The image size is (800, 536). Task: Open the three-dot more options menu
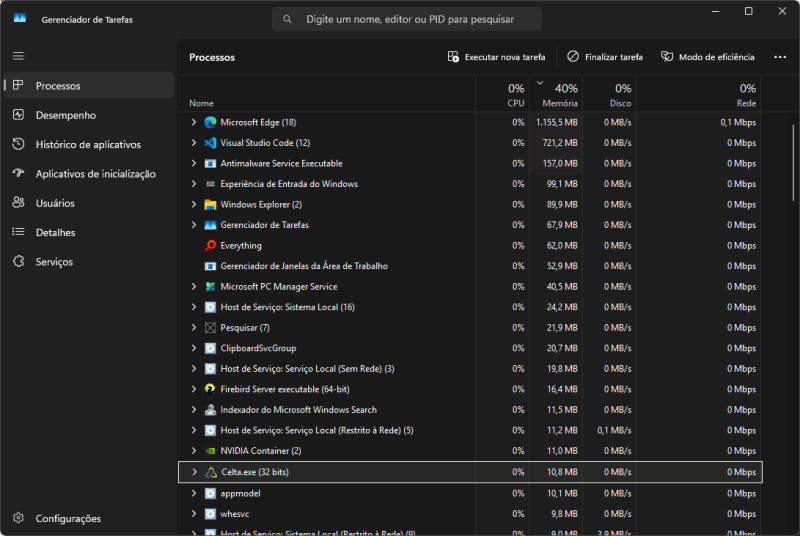(780, 57)
